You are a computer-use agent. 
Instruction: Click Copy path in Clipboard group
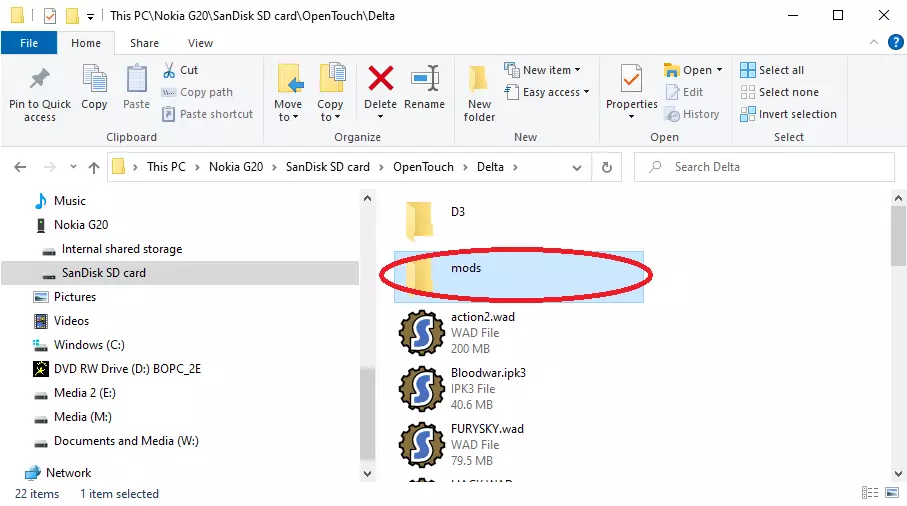(197, 92)
